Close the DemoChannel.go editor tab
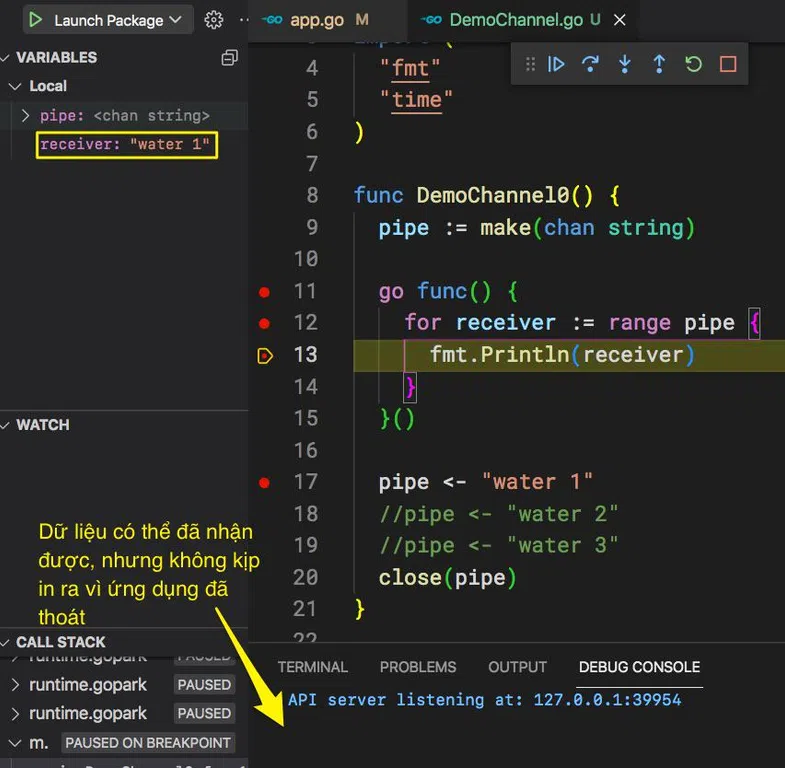The width and height of the screenshot is (785, 768). click(x=620, y=20)
